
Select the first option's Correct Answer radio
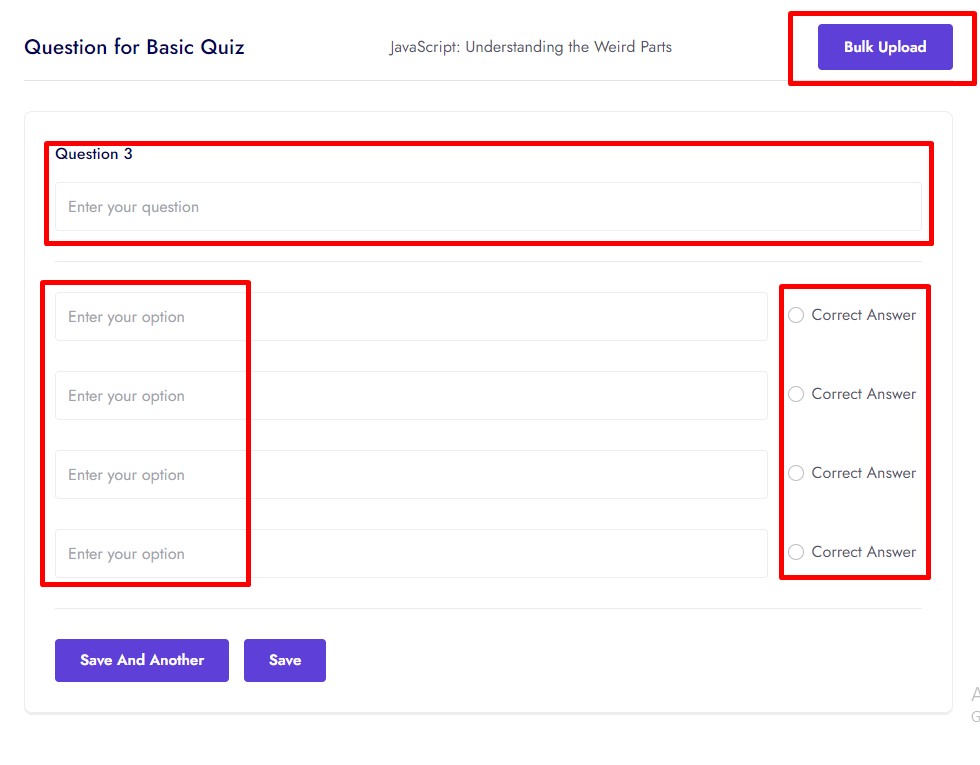click(x=796, y=315)
